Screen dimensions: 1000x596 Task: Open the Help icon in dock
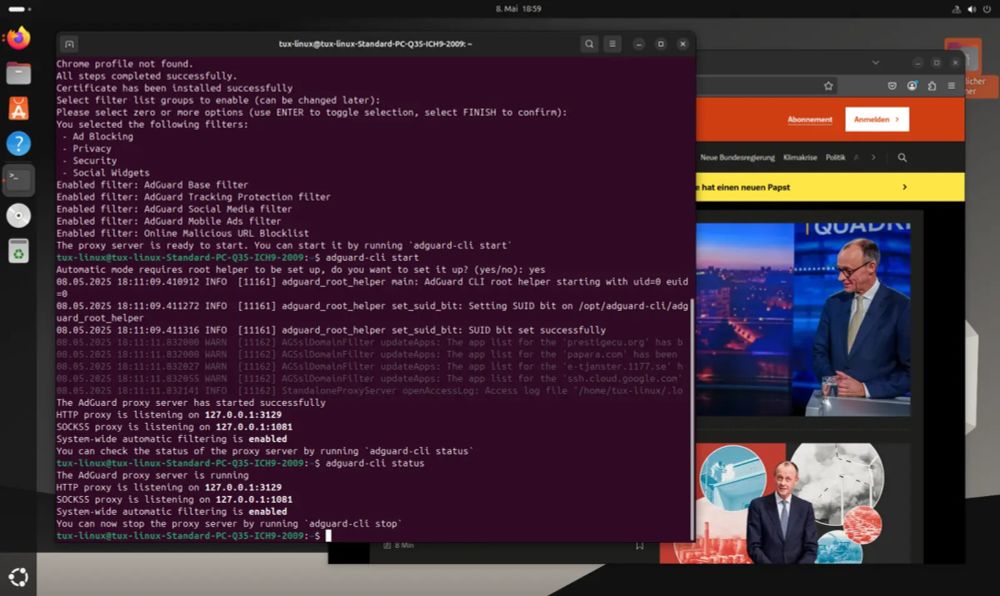pos(18,143)
